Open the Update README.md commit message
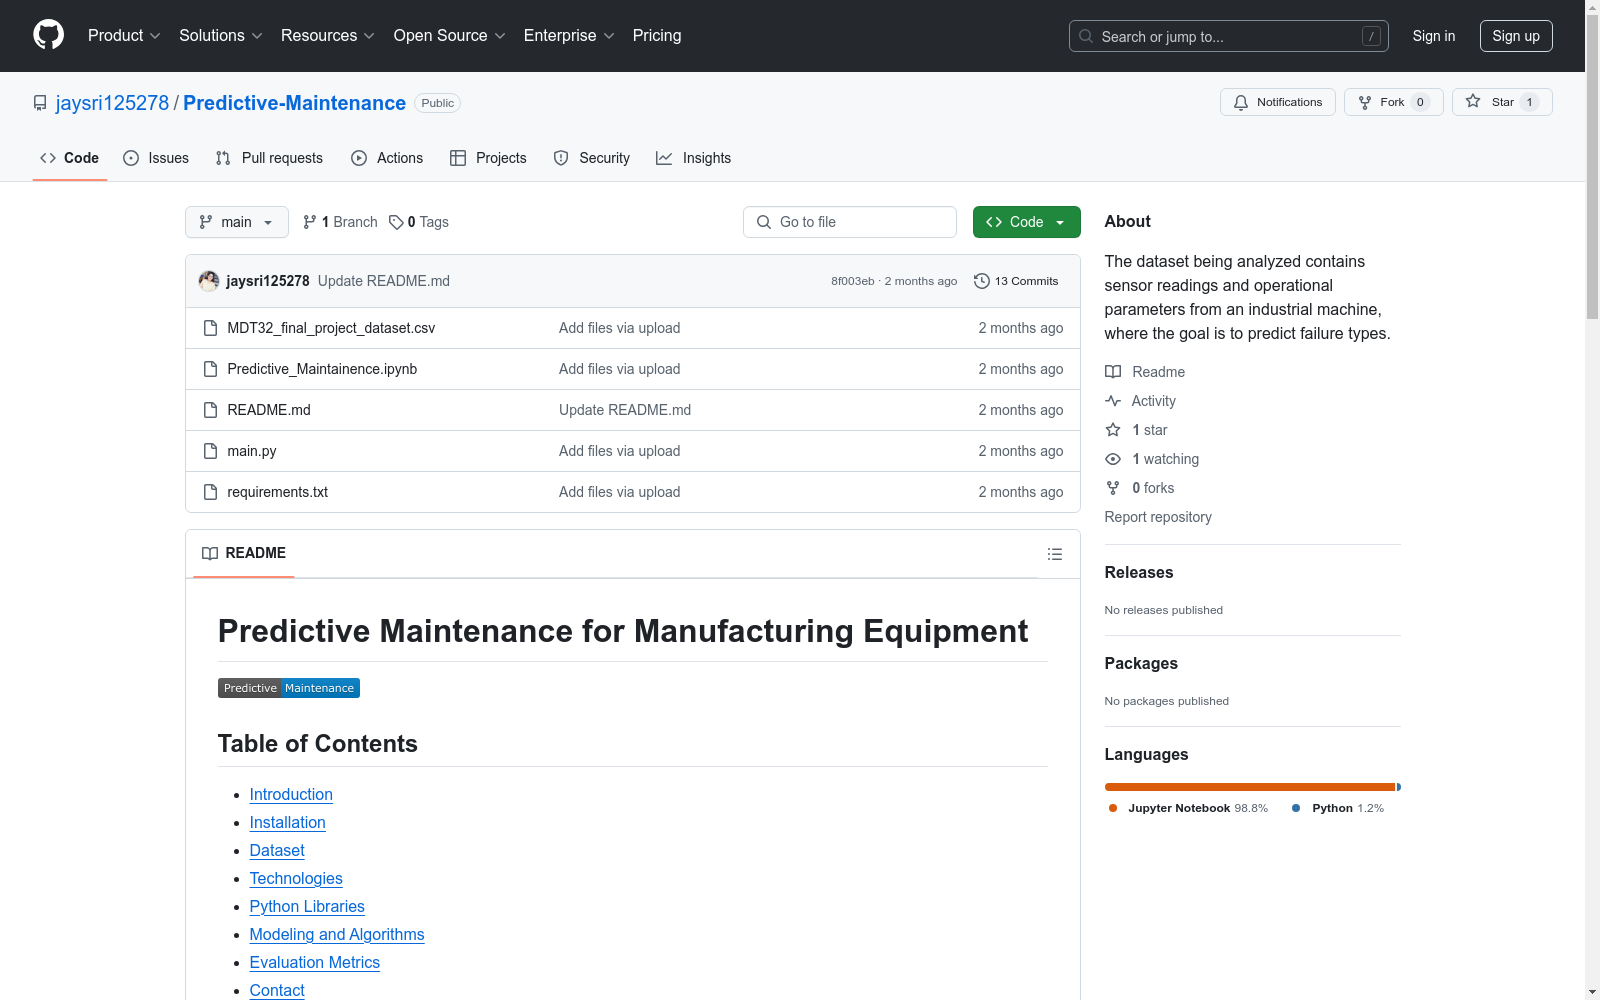This screenshot has height=1000, width=1600. (x=384, y=281)
